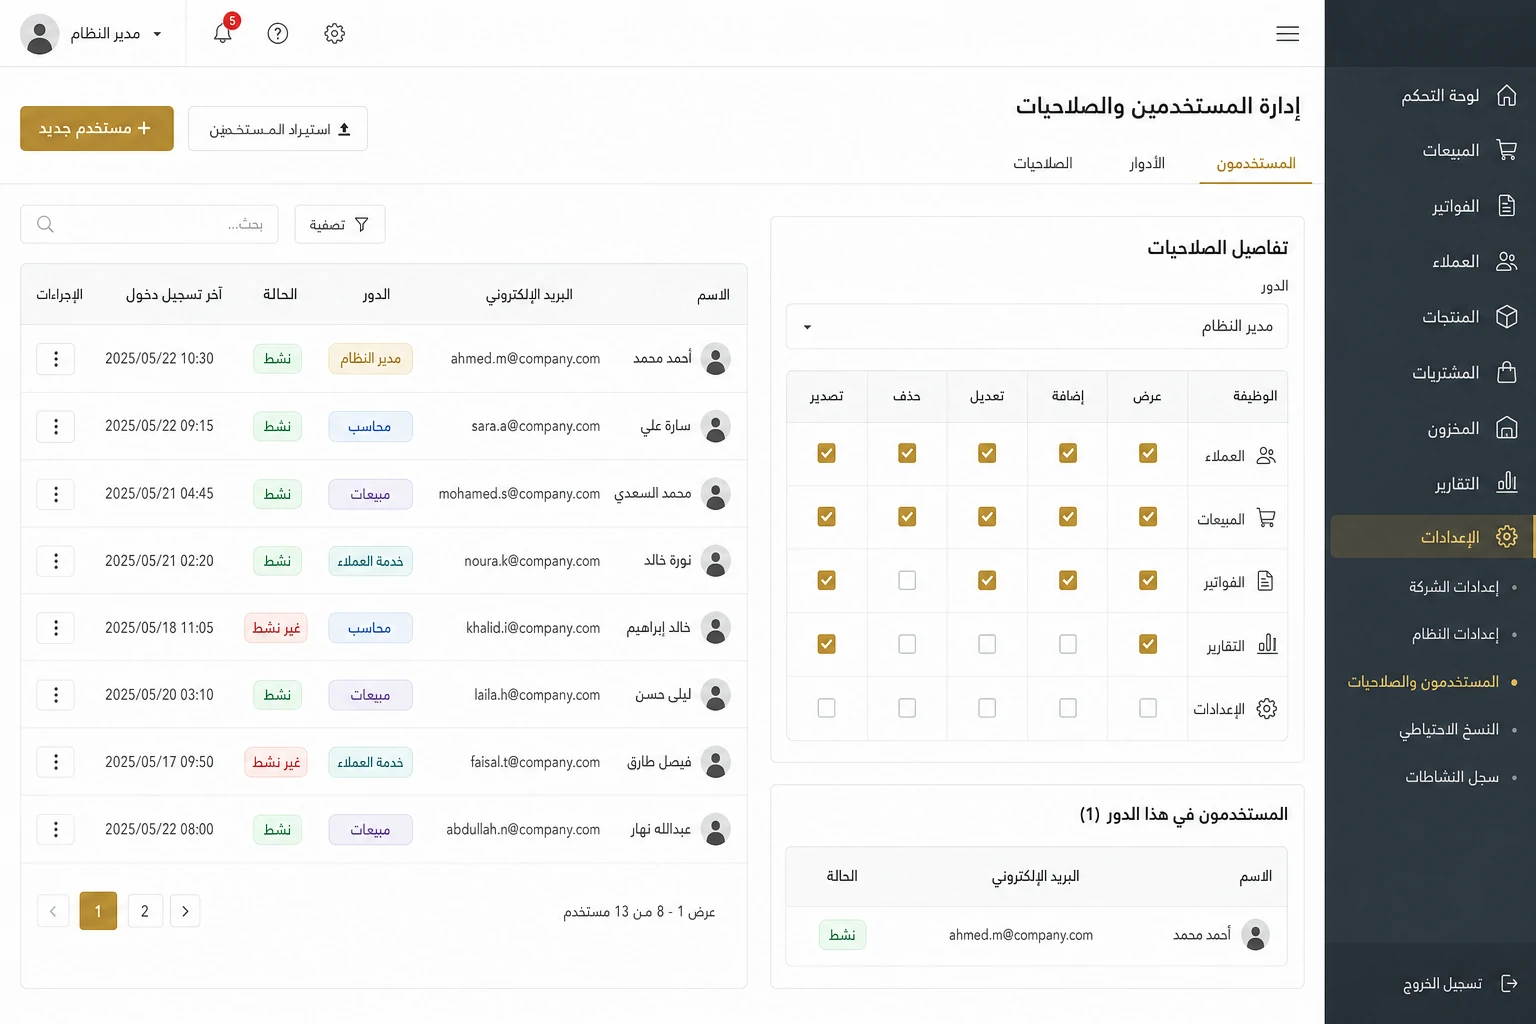Screen dimensions: 1536x1024
Task: Open actions menu for ahmed.m@company.com row
Action: 56,358
